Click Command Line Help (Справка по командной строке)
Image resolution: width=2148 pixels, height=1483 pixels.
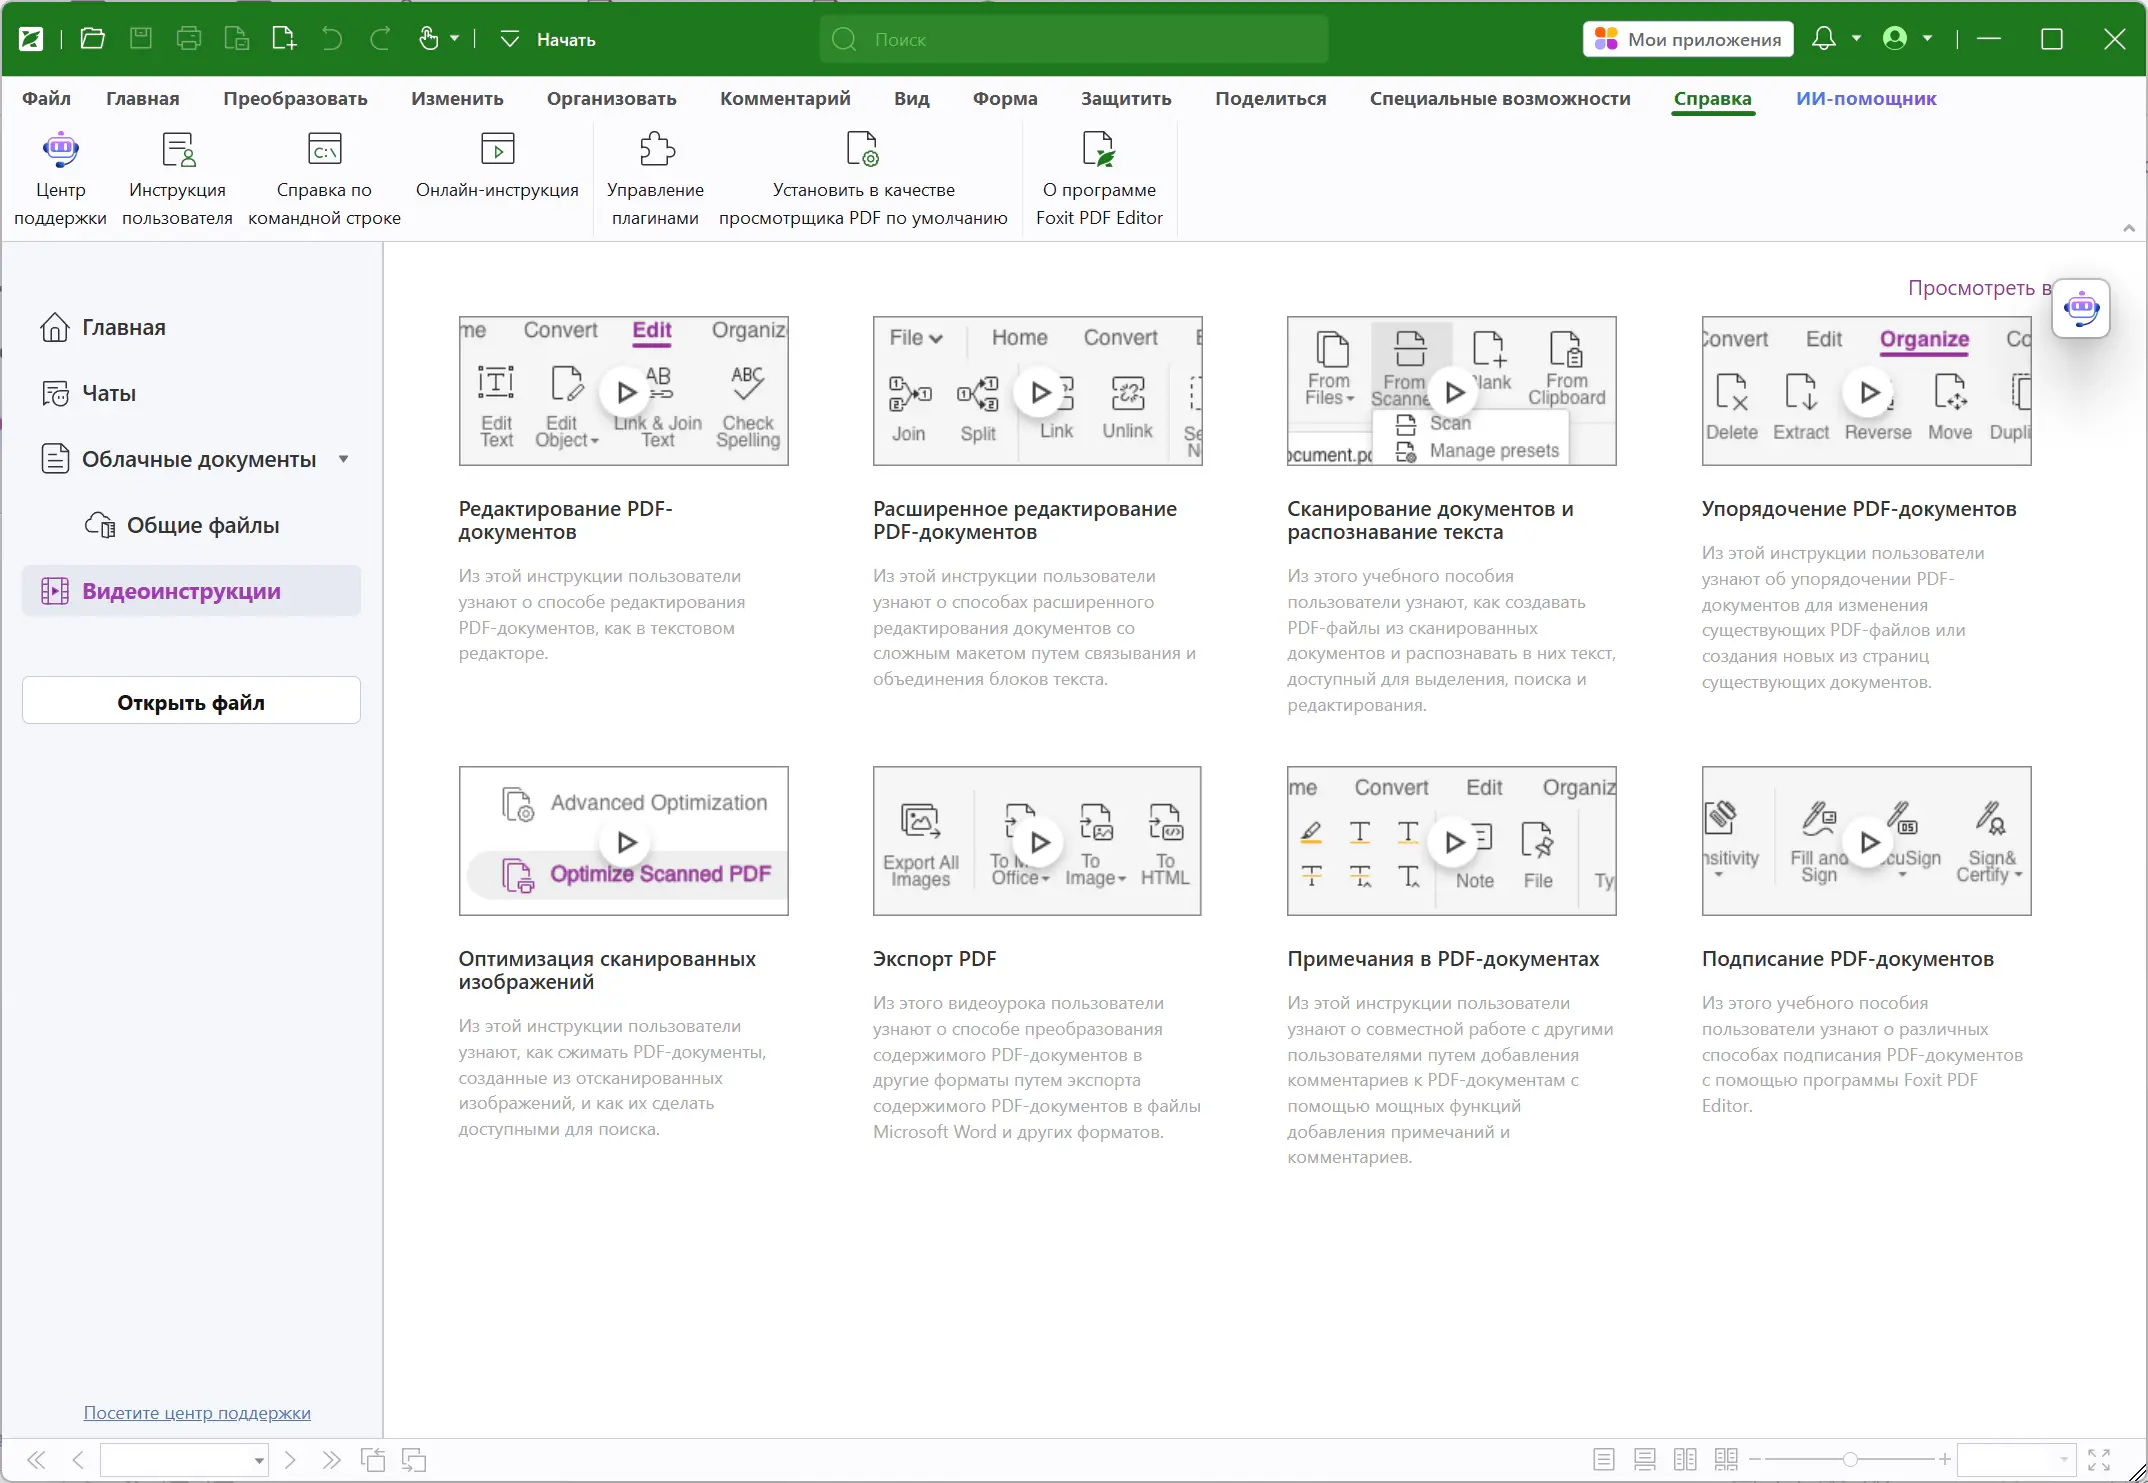324,150
